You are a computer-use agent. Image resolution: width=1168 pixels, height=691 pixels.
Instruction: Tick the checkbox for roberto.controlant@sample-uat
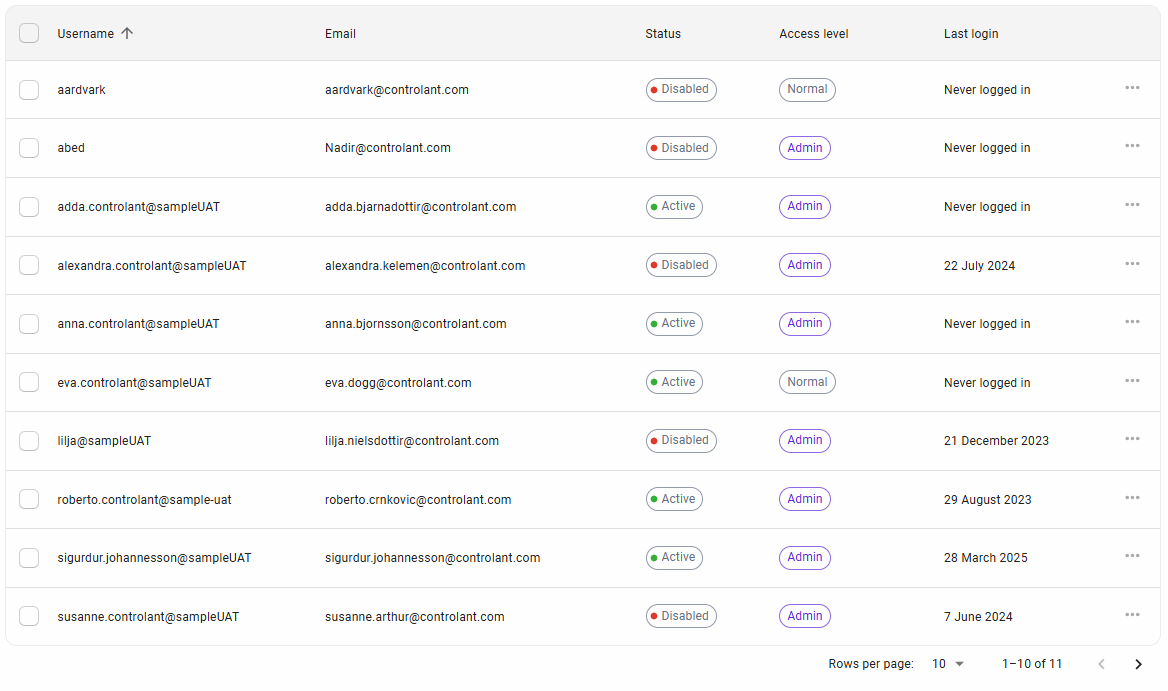pyautogui.click(x=29, y=499)
